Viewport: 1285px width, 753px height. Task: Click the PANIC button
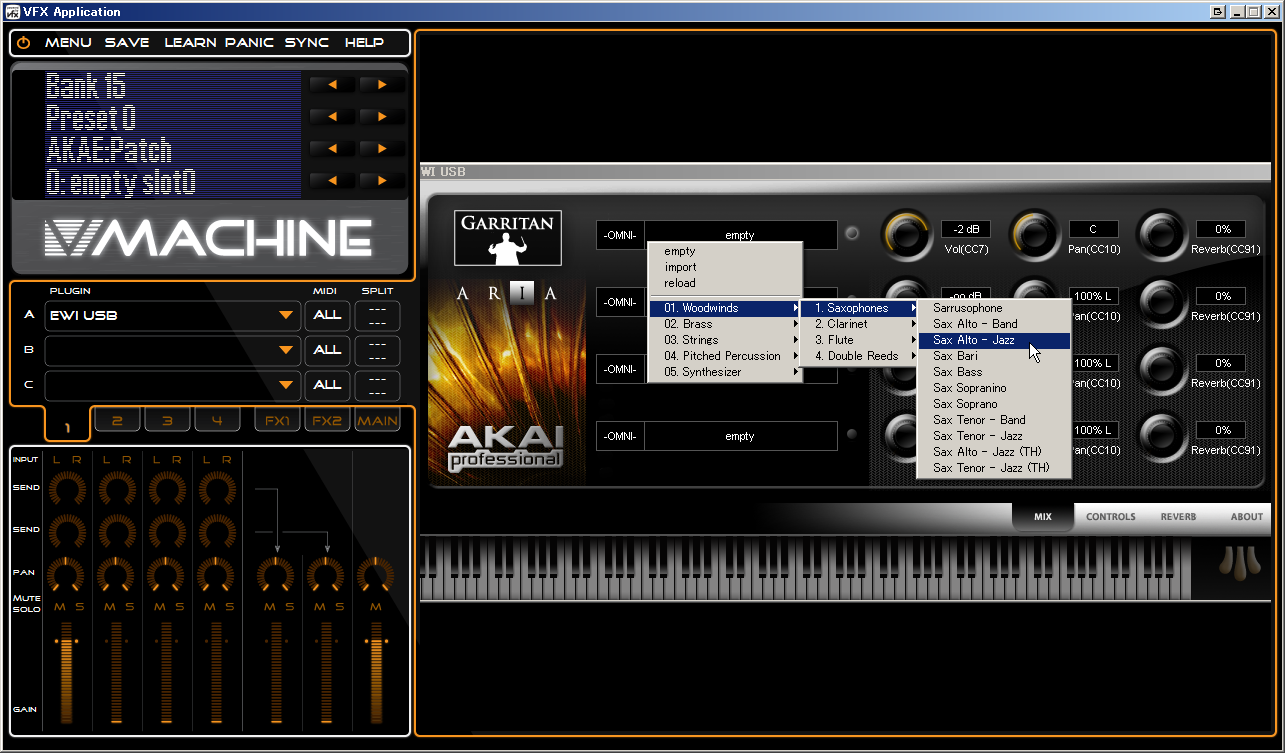249,43
